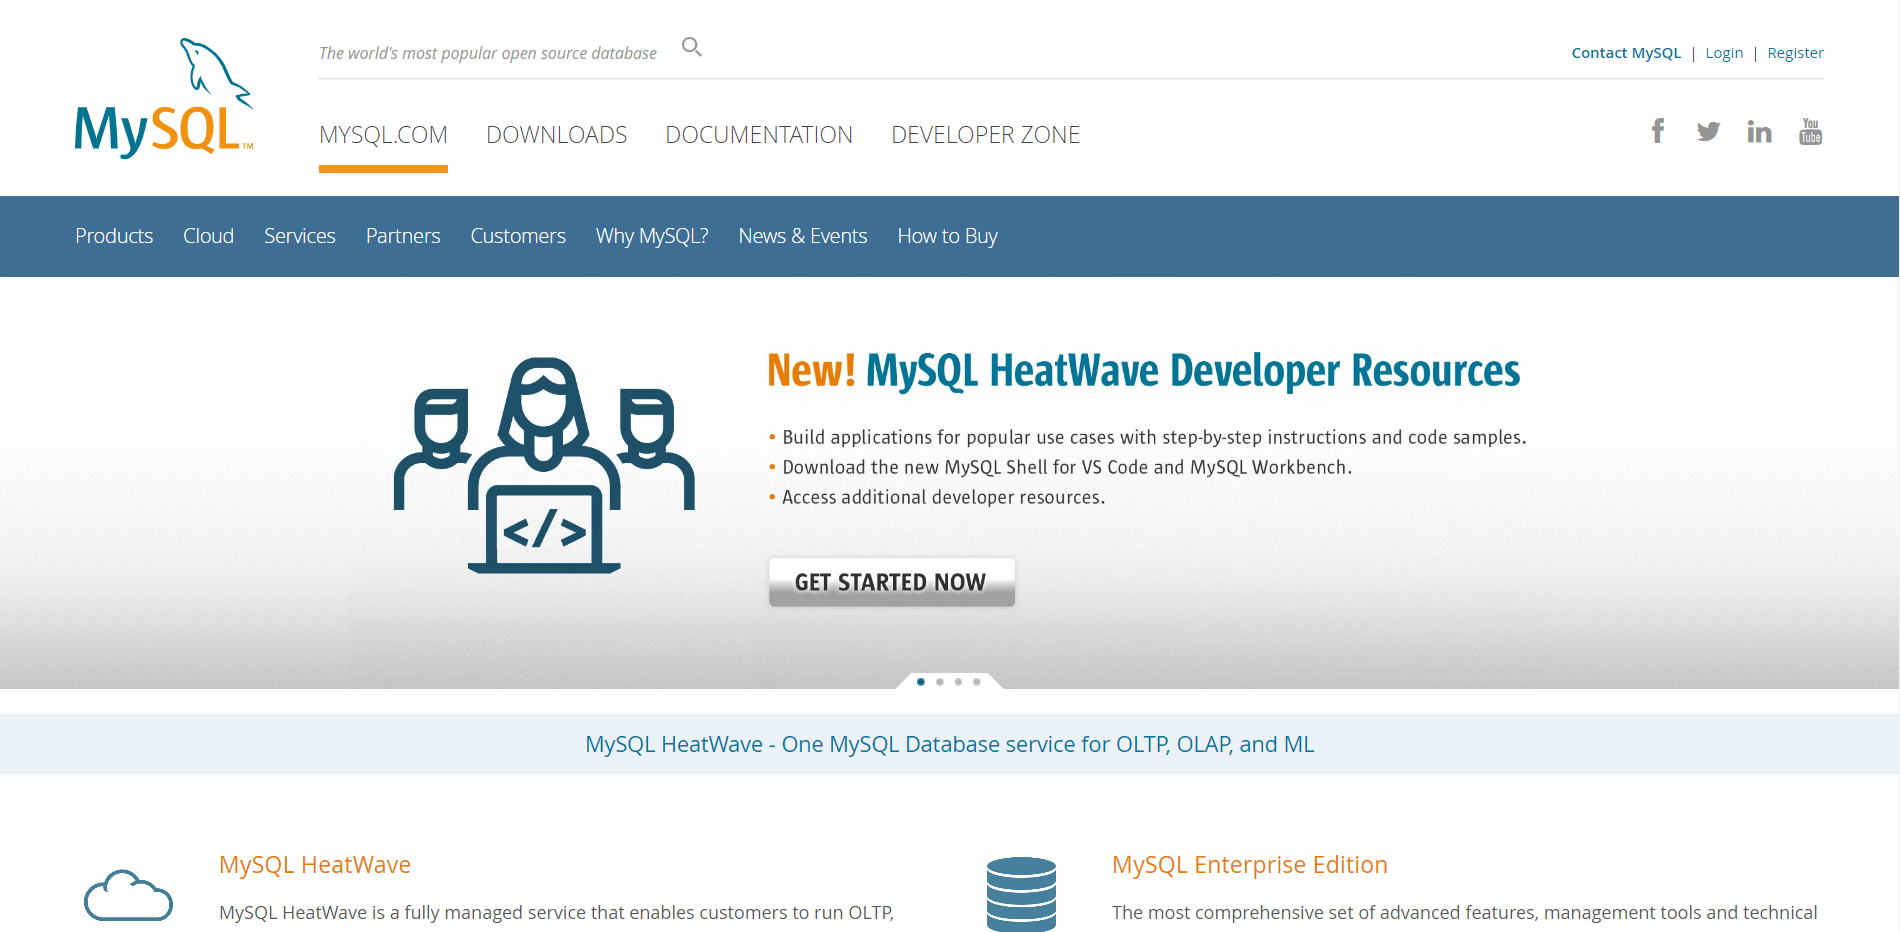
Task: Click the GET STARTED NOW button
Action: [891, 581]
